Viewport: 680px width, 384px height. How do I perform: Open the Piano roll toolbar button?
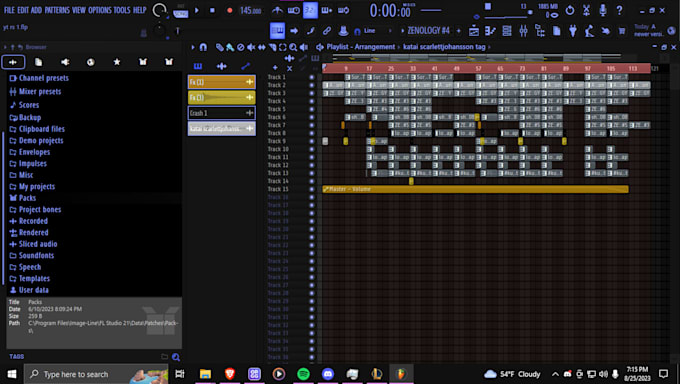coord(490,31)
